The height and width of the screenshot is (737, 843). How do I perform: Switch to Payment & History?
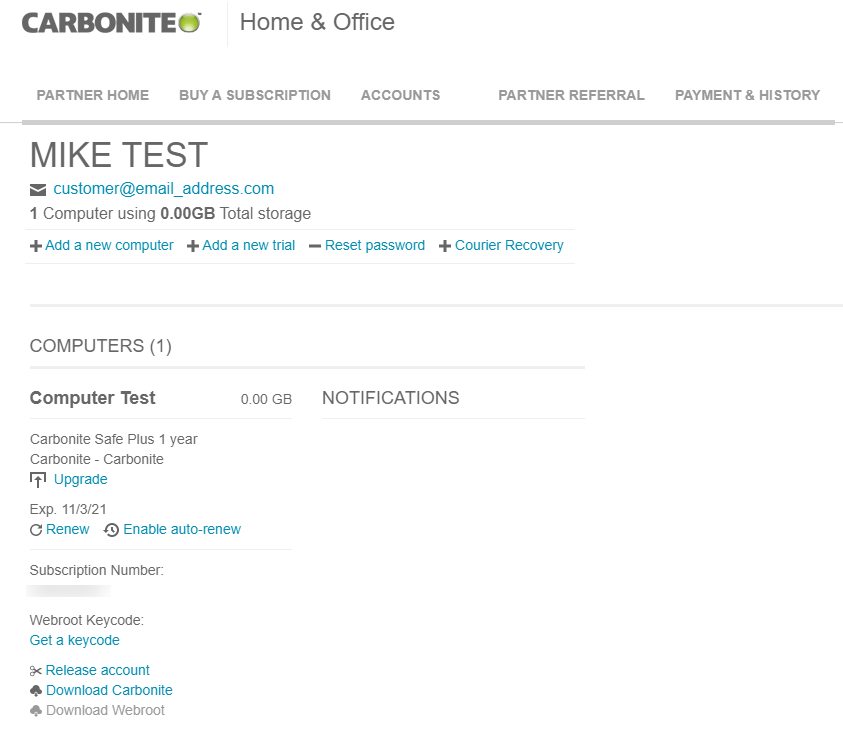click(x=747, y=95)
